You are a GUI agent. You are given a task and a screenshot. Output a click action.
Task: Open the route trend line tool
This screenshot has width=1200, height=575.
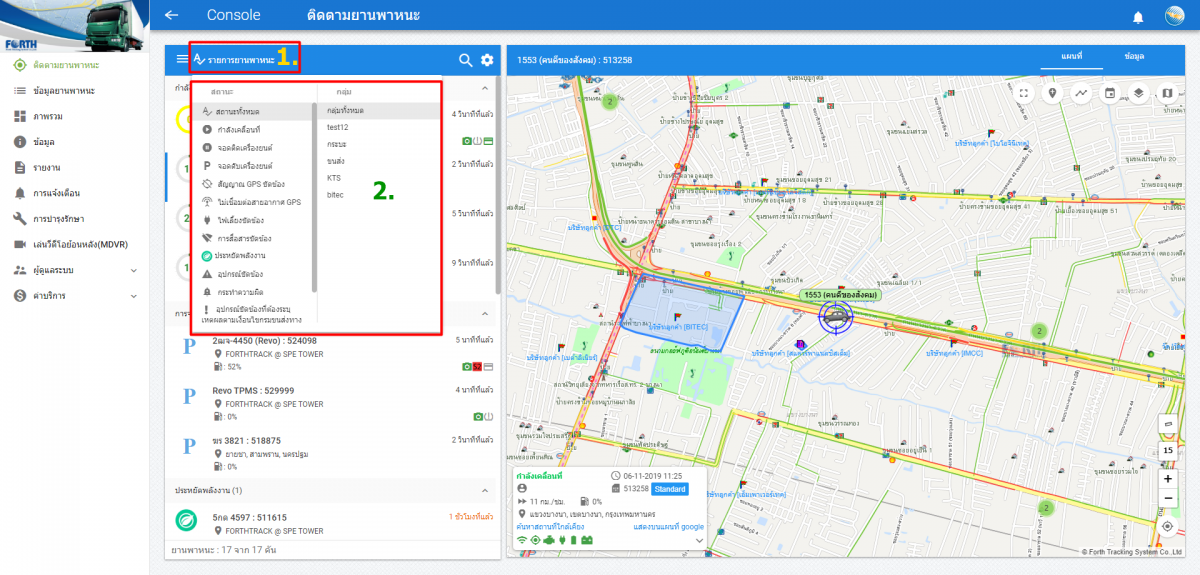click(x=1081, y=93)
